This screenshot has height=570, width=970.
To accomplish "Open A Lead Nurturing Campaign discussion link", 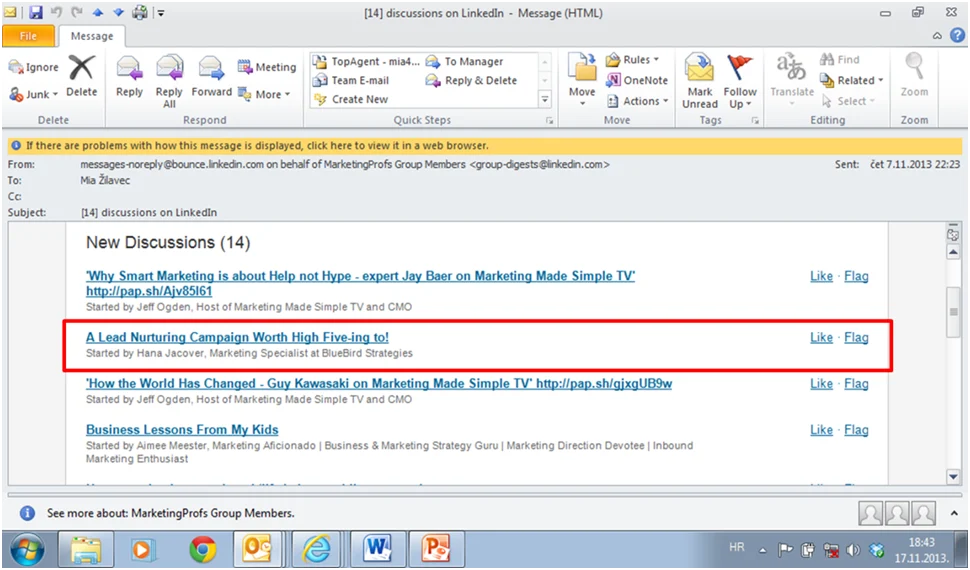I will [238, 337].
